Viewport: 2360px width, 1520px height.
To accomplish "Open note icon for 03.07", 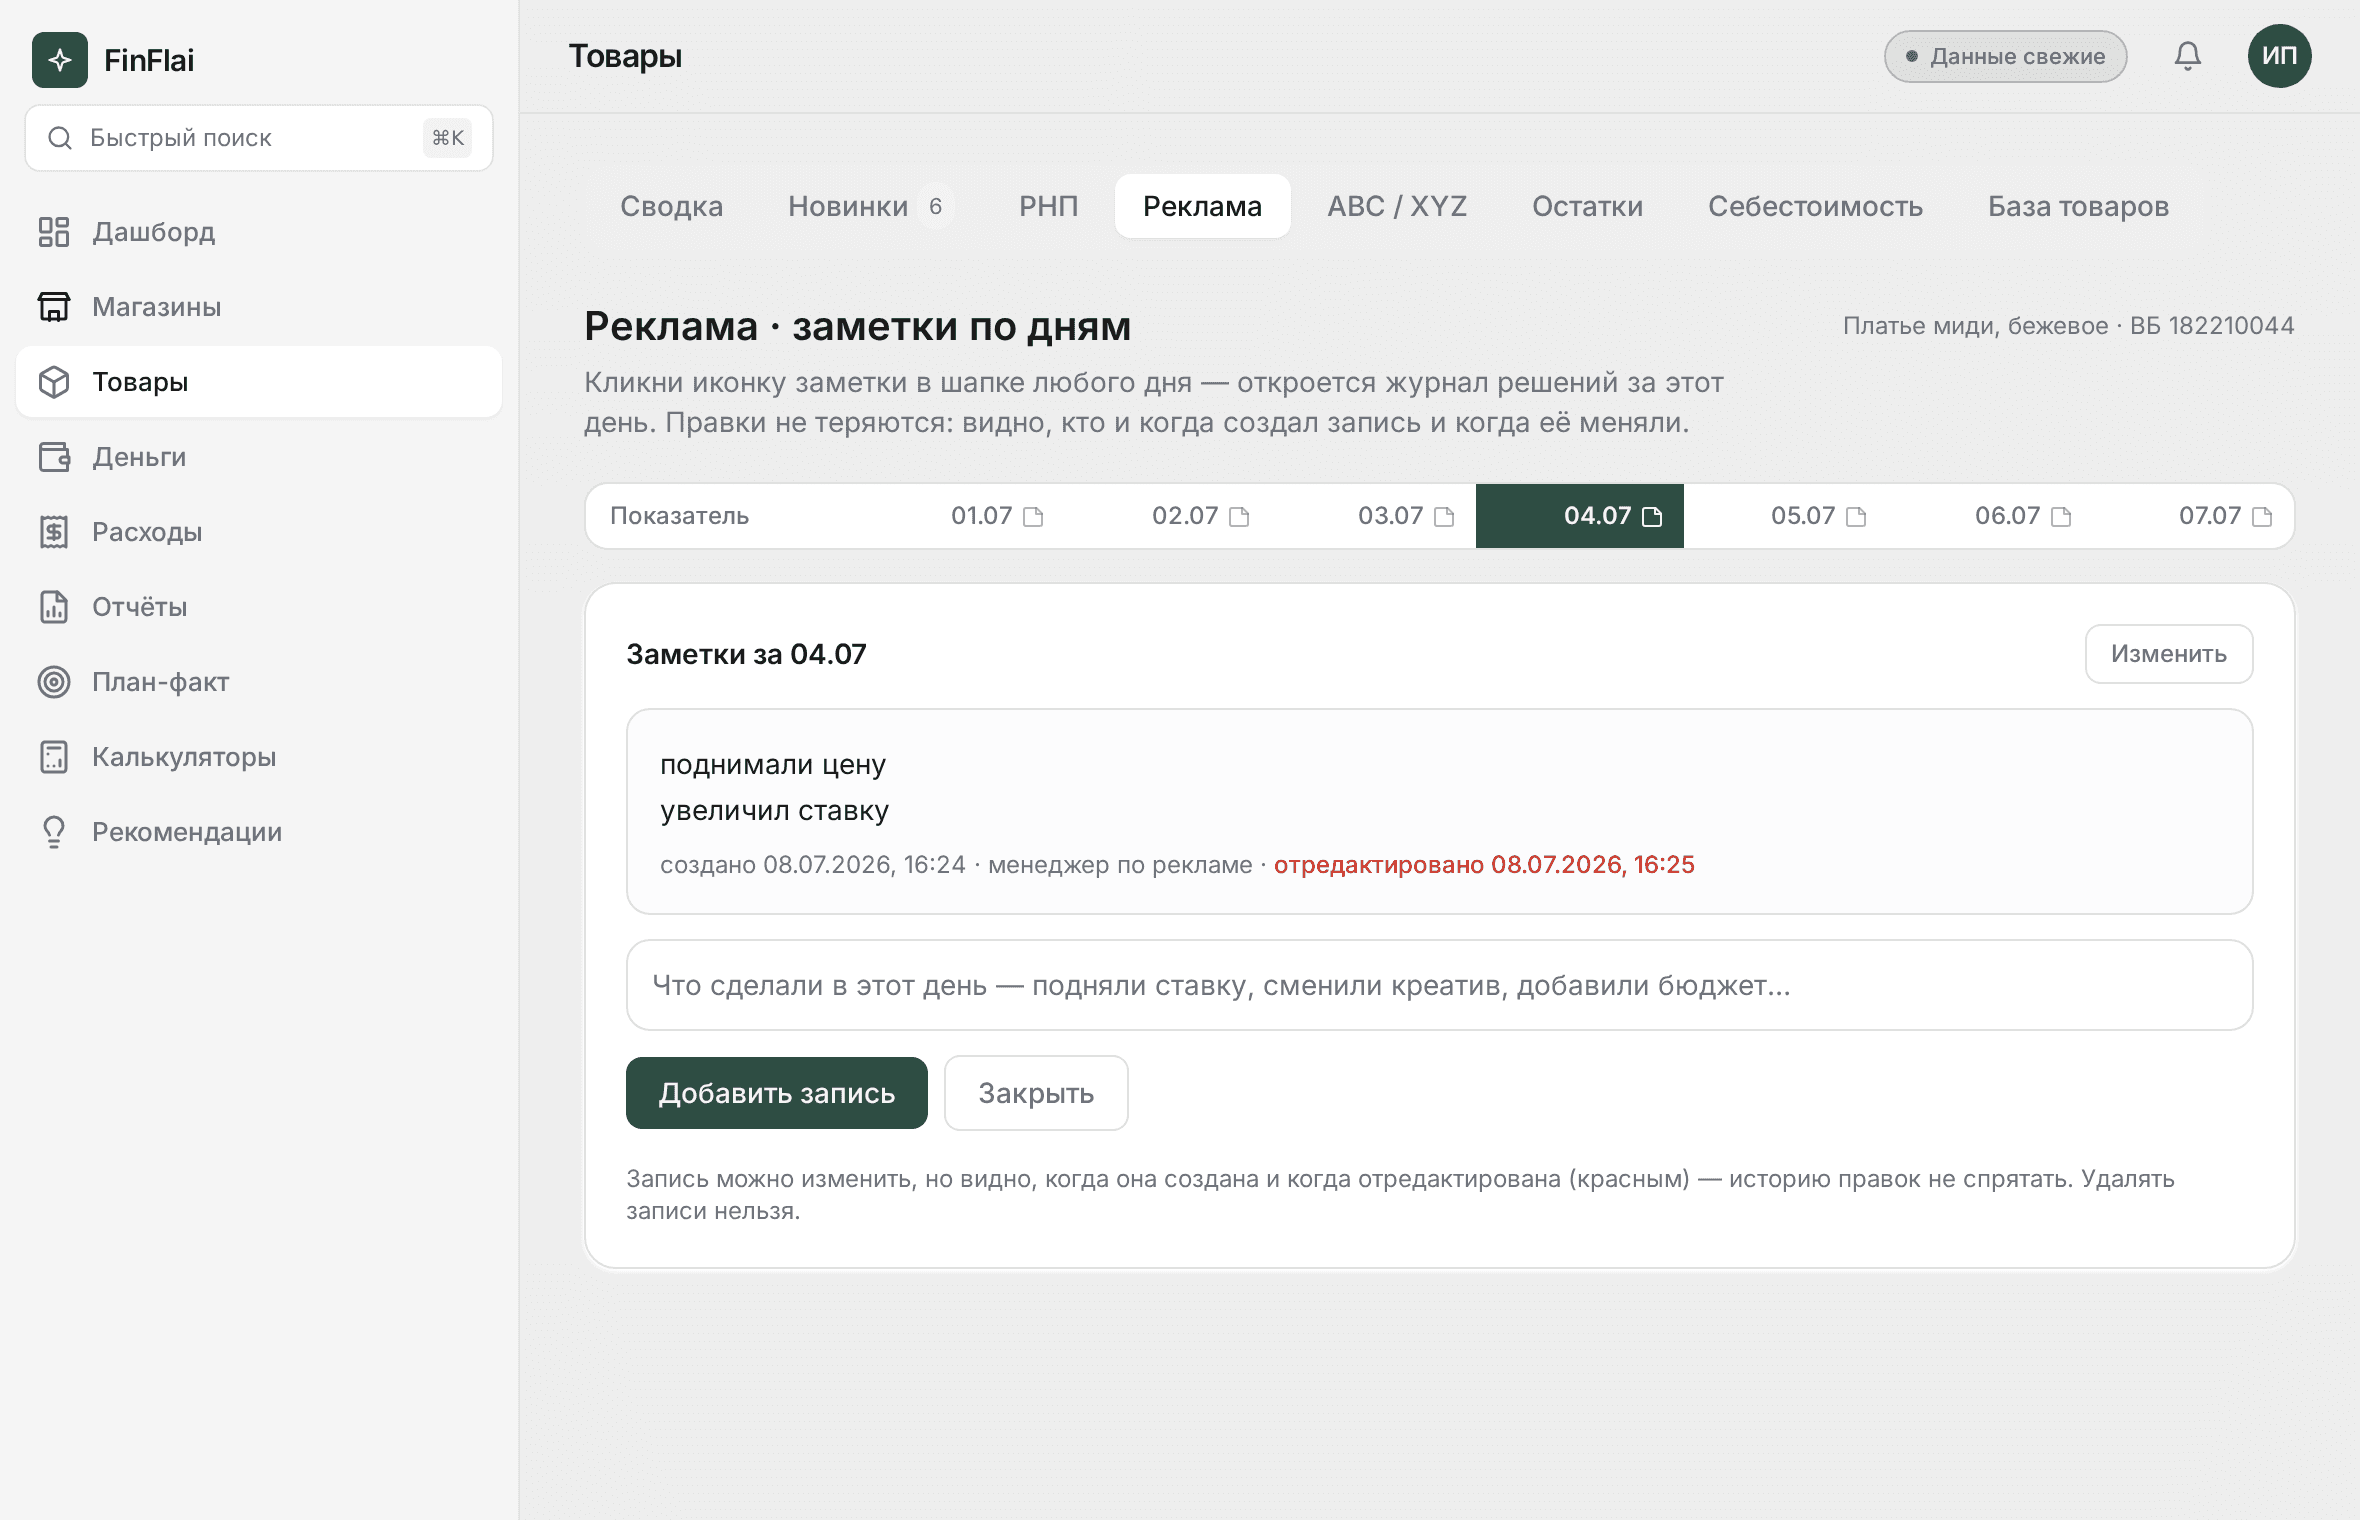I will click(x=1444, y=517).
